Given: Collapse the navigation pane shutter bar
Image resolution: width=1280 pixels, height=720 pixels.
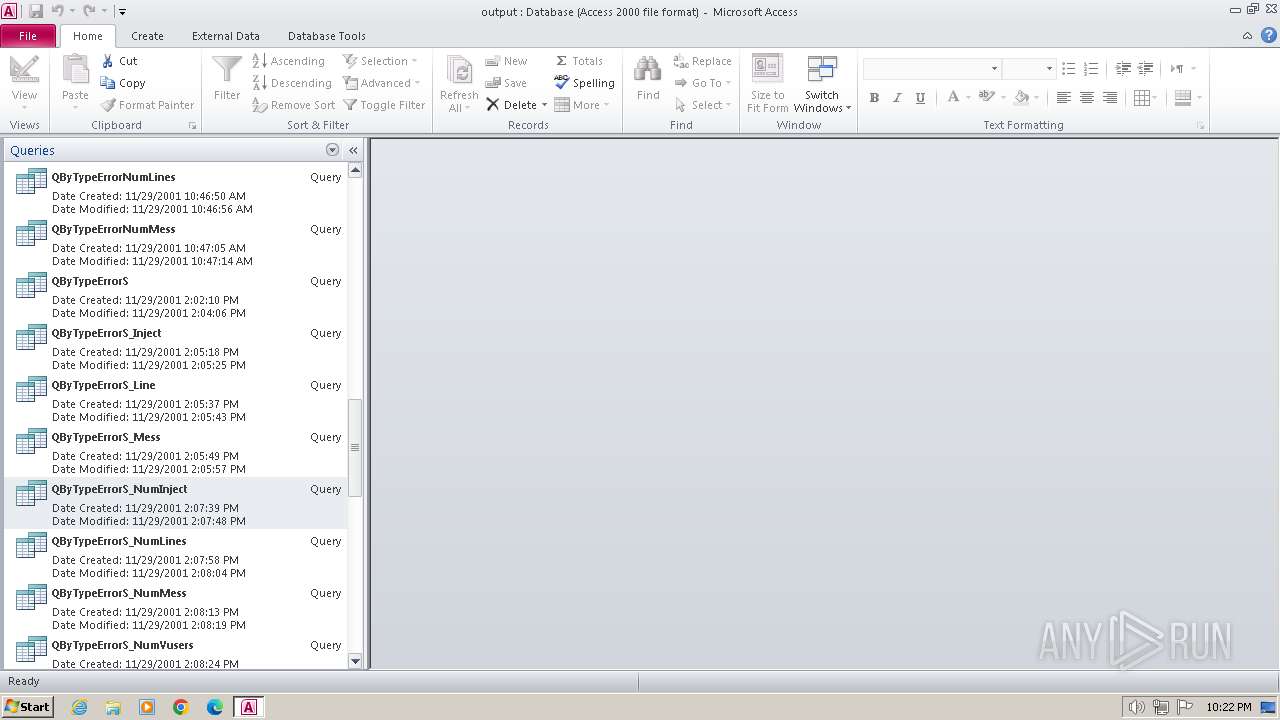Looking at the screenshot, I should 353,150.
